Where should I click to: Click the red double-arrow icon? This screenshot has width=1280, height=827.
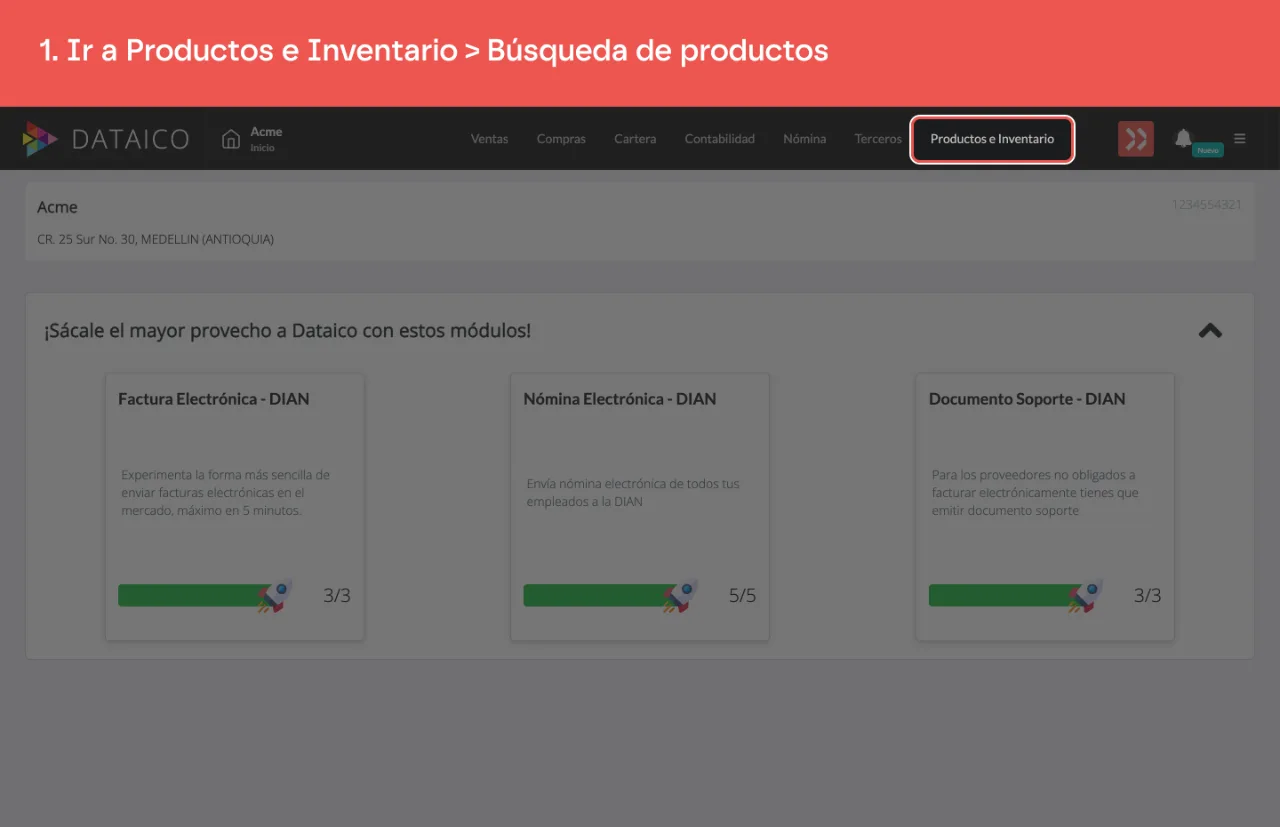(x=1136, y=139)
